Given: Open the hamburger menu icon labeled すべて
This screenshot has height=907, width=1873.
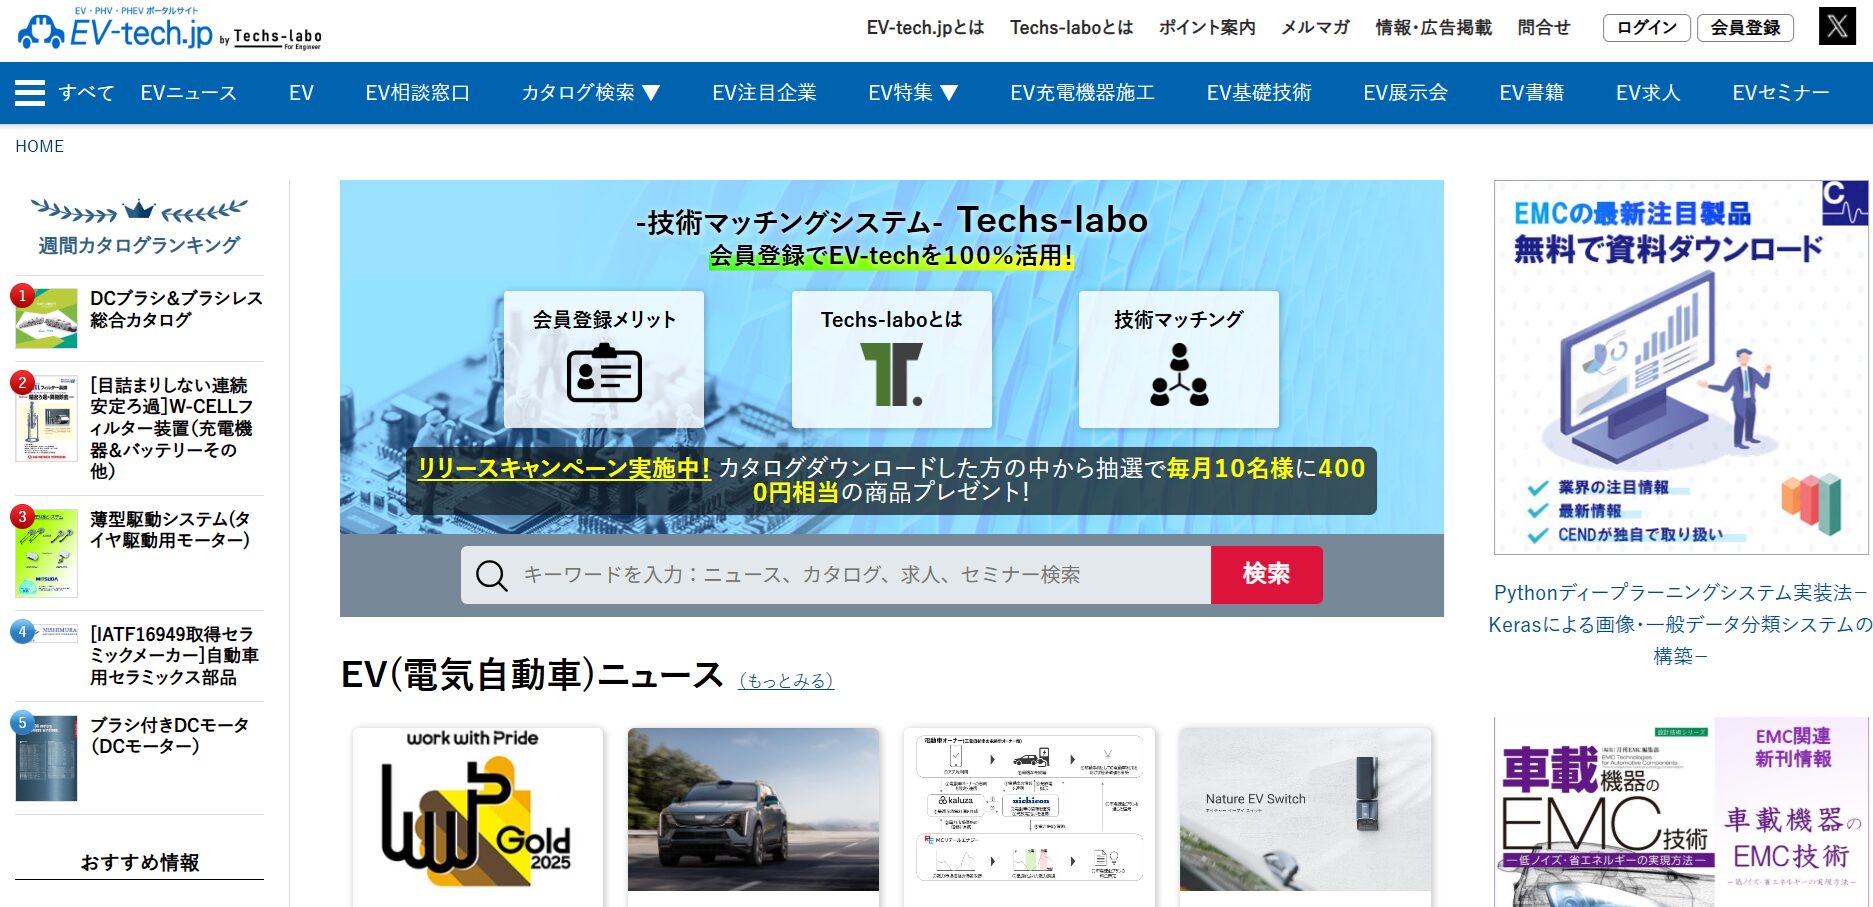Looking at the screenshot, I should [30, 93].
